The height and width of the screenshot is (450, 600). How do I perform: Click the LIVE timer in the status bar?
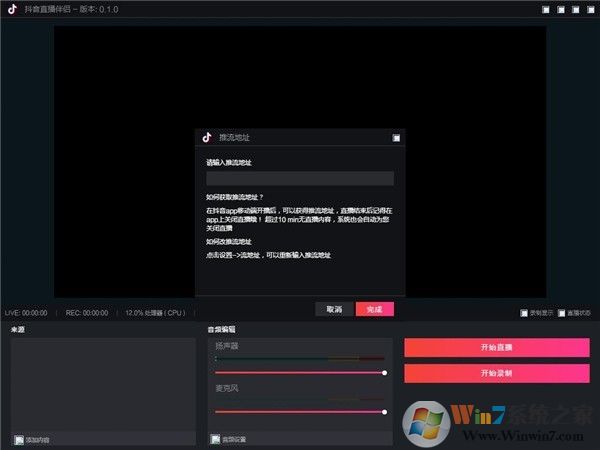26,313
